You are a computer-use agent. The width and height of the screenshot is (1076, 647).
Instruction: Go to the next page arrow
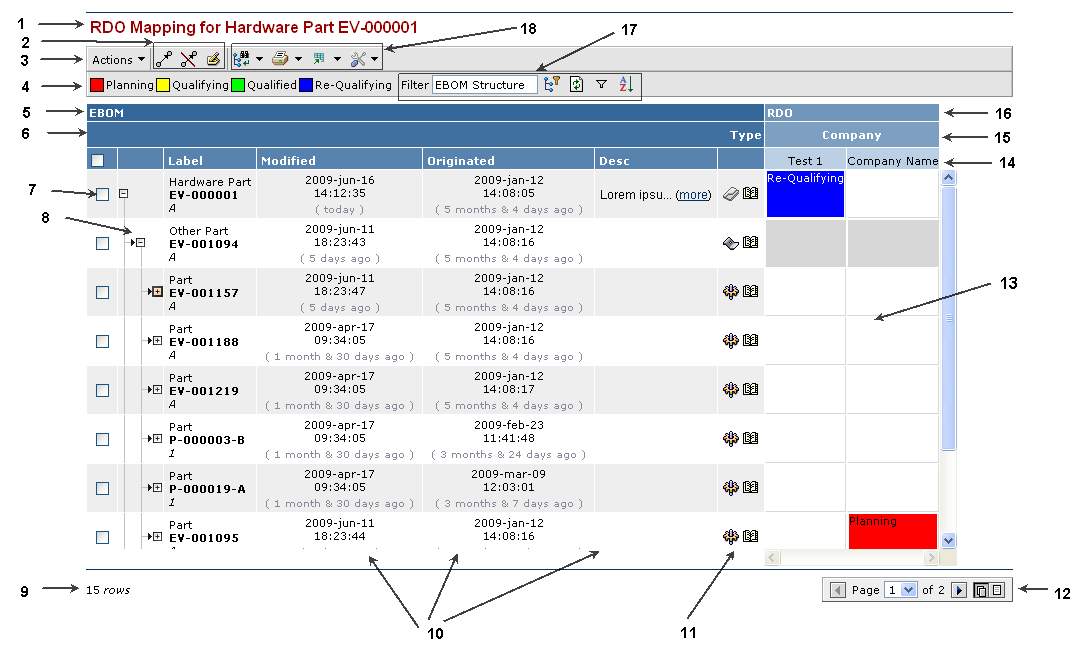[x=958, y=590]
